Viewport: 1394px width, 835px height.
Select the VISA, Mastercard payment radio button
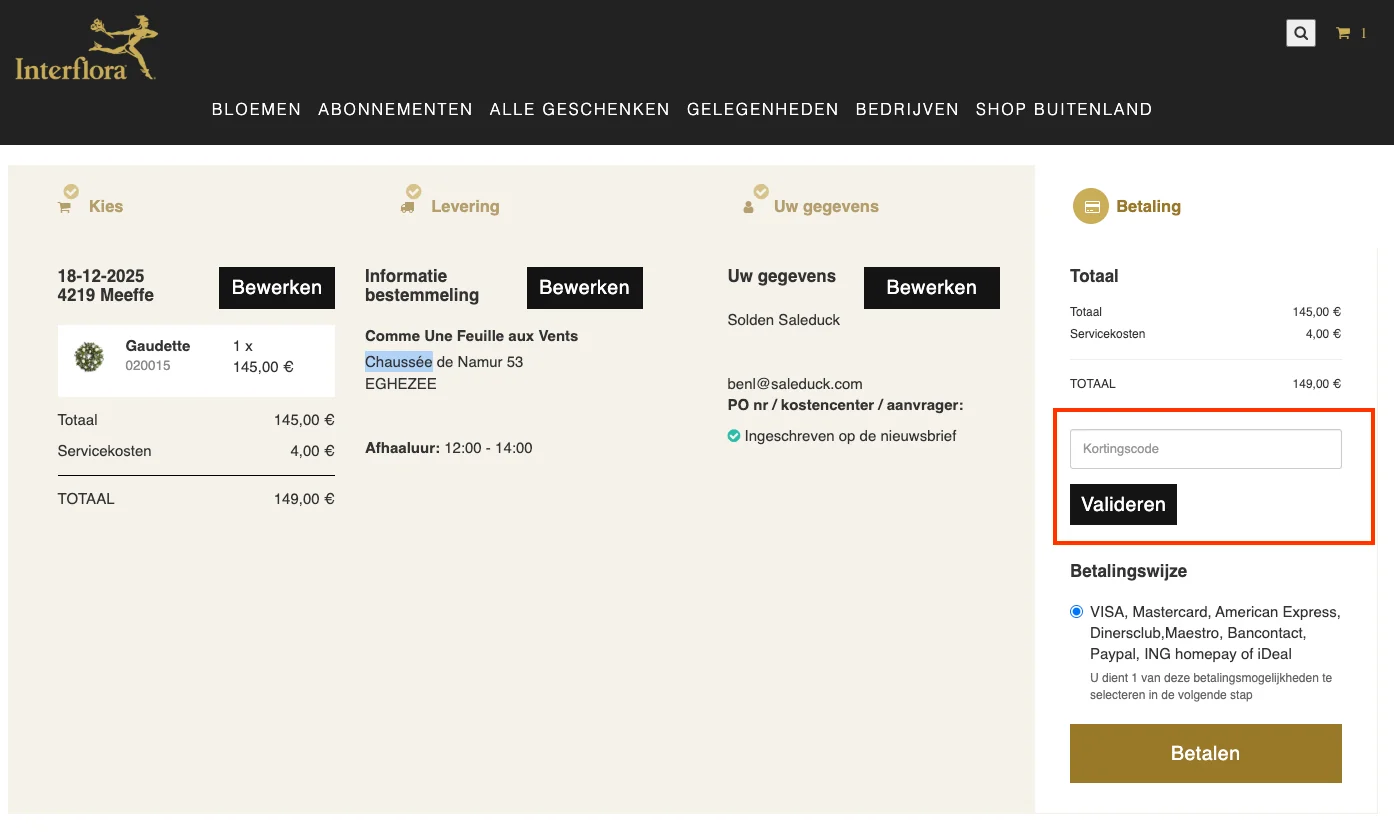click(1076, 612)
